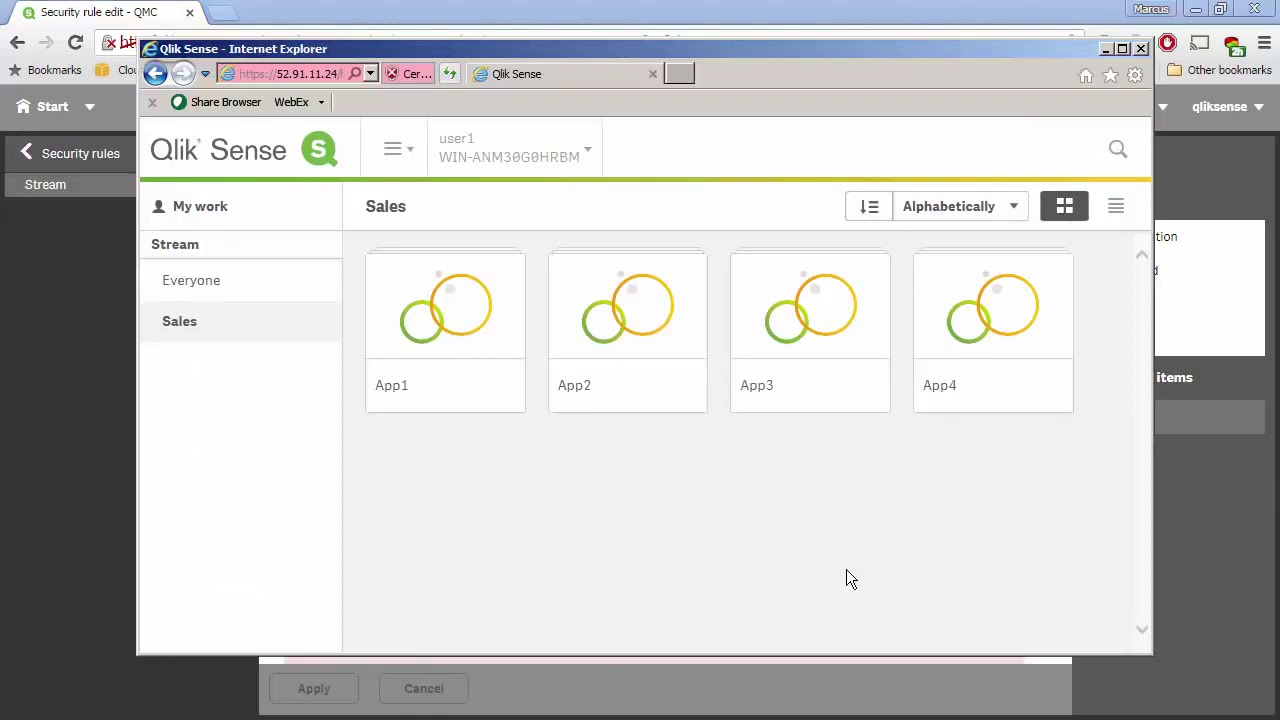The height and width of the screenshot is (720, 1280).
Task: Click the Chrome cast icon
Action: [1200, 43]
